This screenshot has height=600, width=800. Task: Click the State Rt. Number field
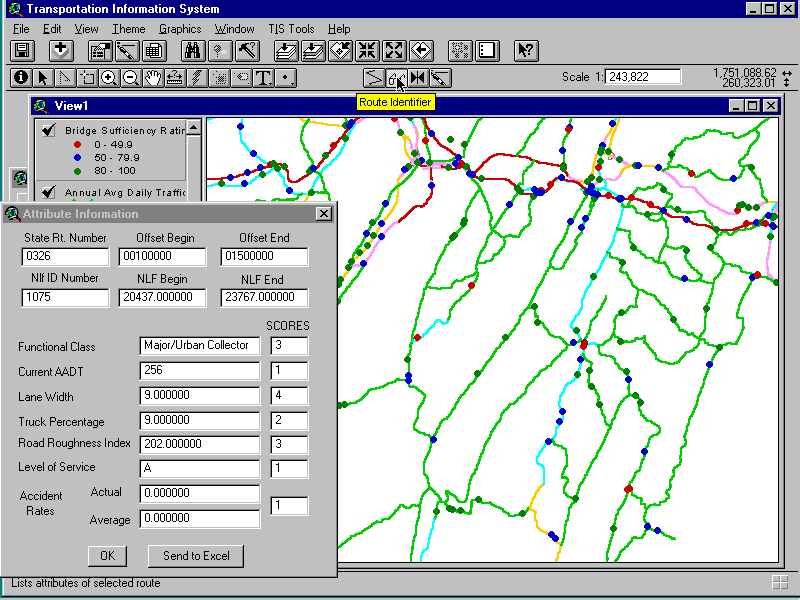pyautogui.click(x=65, y=258)
